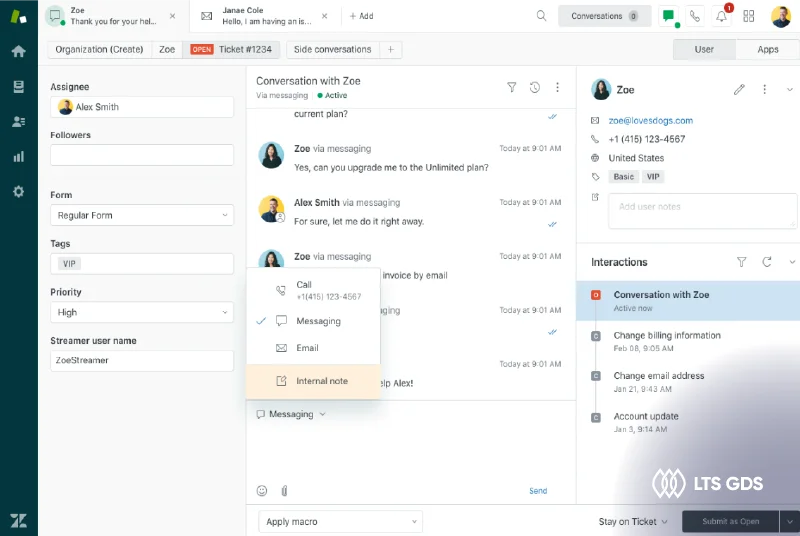Choose Email from the channel menu

point(307,348)
